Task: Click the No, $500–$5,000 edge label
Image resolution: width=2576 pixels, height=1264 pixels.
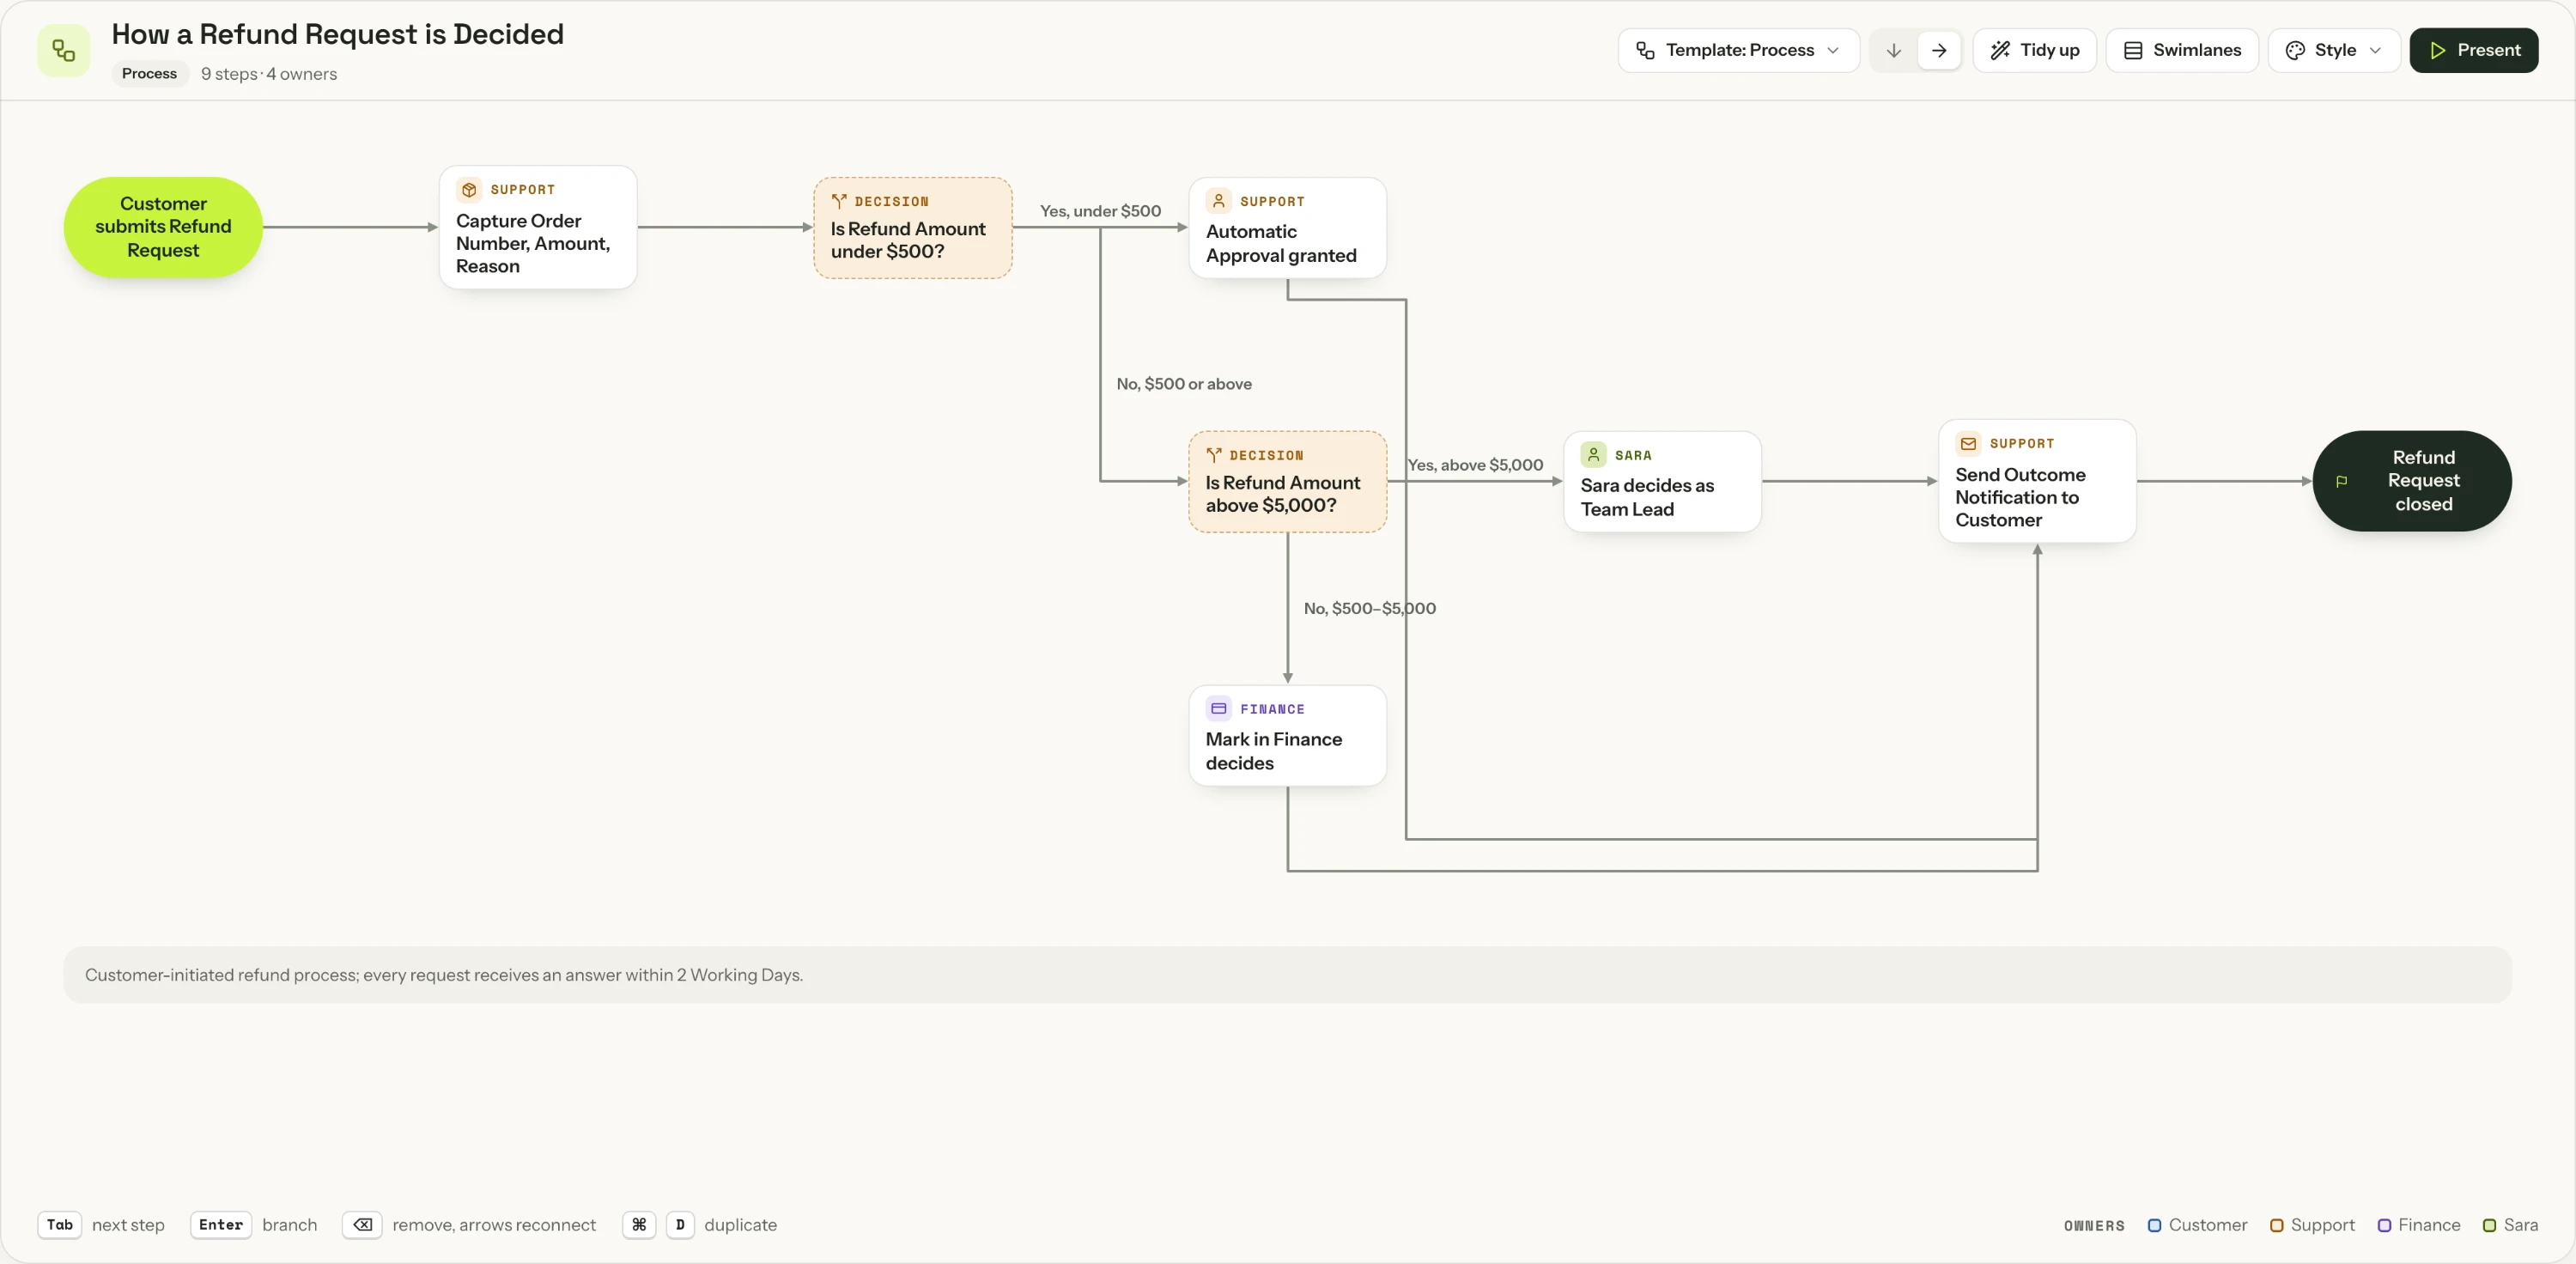Action: [1369, 608]
